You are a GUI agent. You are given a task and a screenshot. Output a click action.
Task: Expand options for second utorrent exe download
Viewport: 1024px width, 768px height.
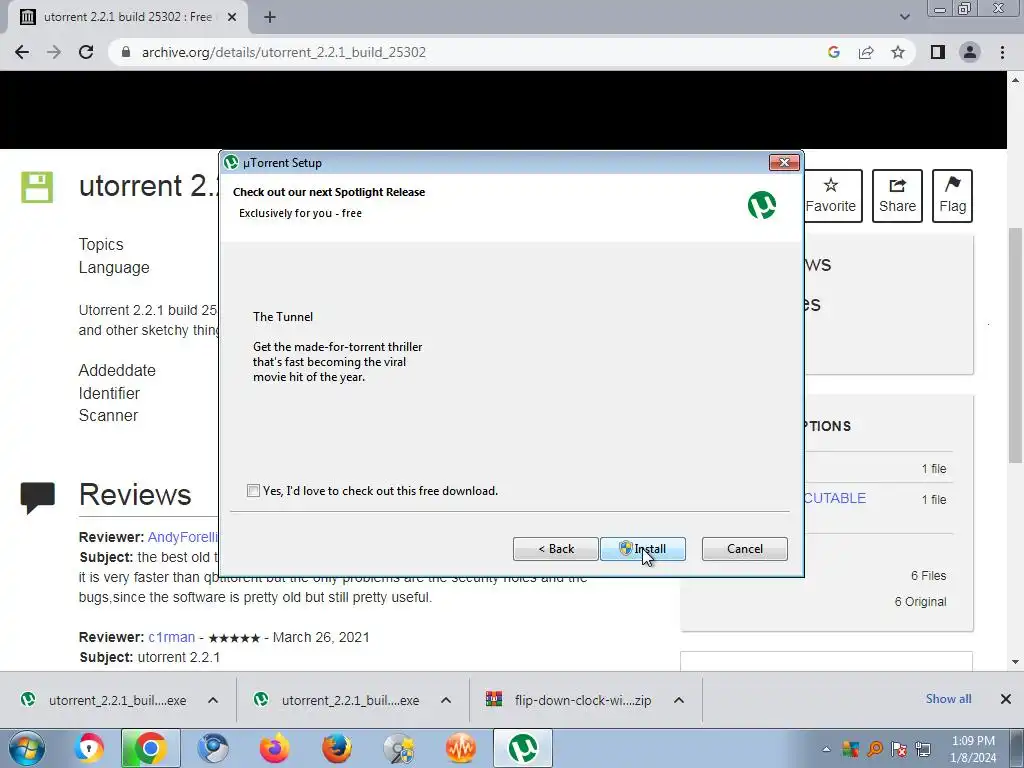446,700
